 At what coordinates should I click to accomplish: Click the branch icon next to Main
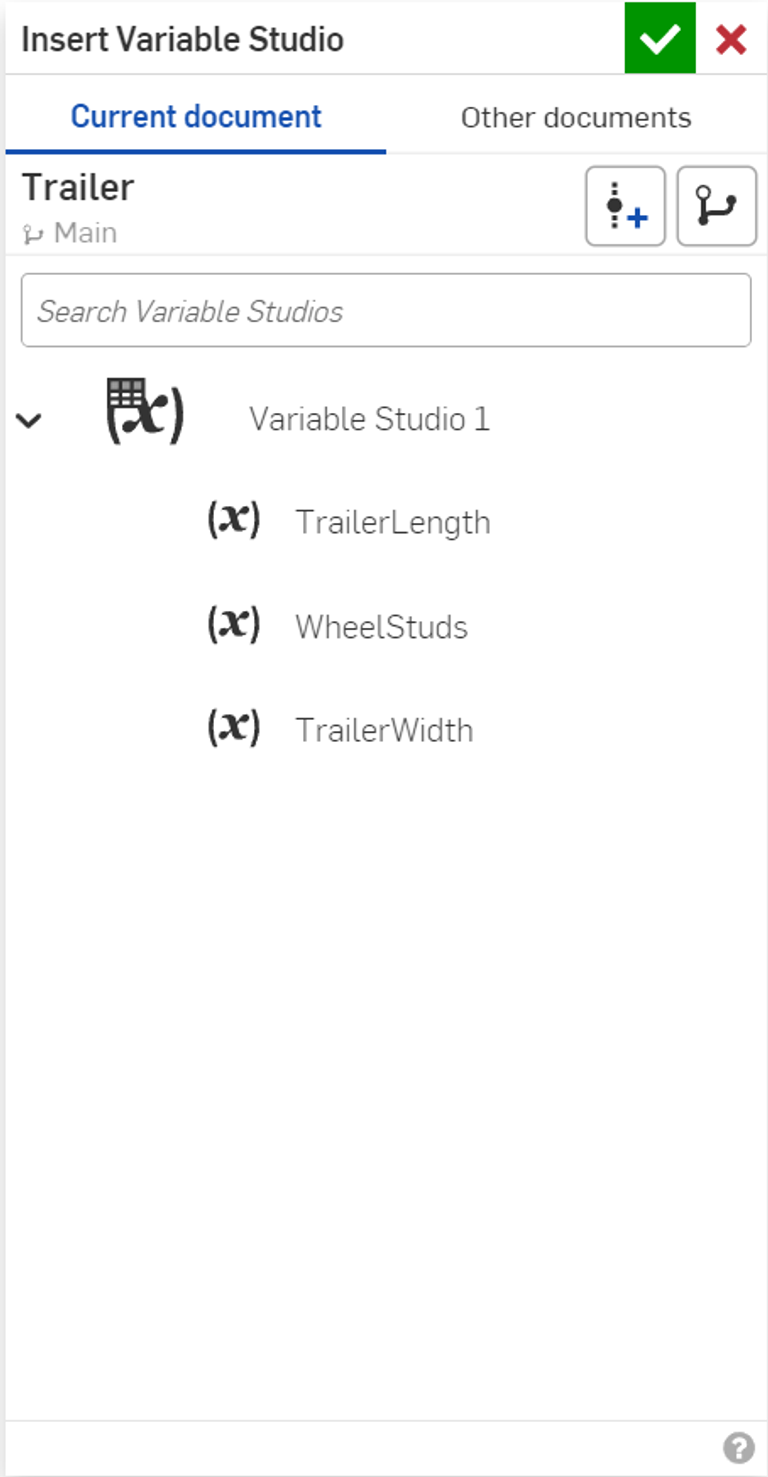[33, 233]
